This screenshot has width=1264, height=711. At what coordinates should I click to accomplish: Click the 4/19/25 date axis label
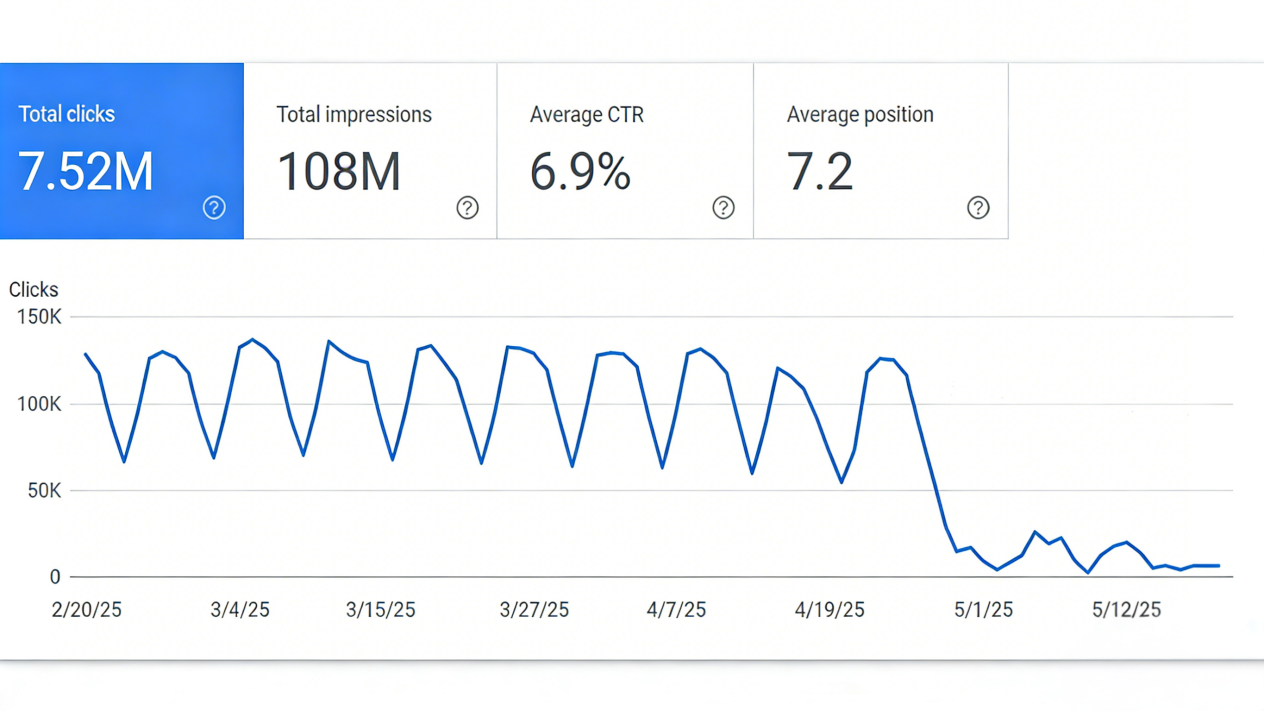click(x=829, y=610)
